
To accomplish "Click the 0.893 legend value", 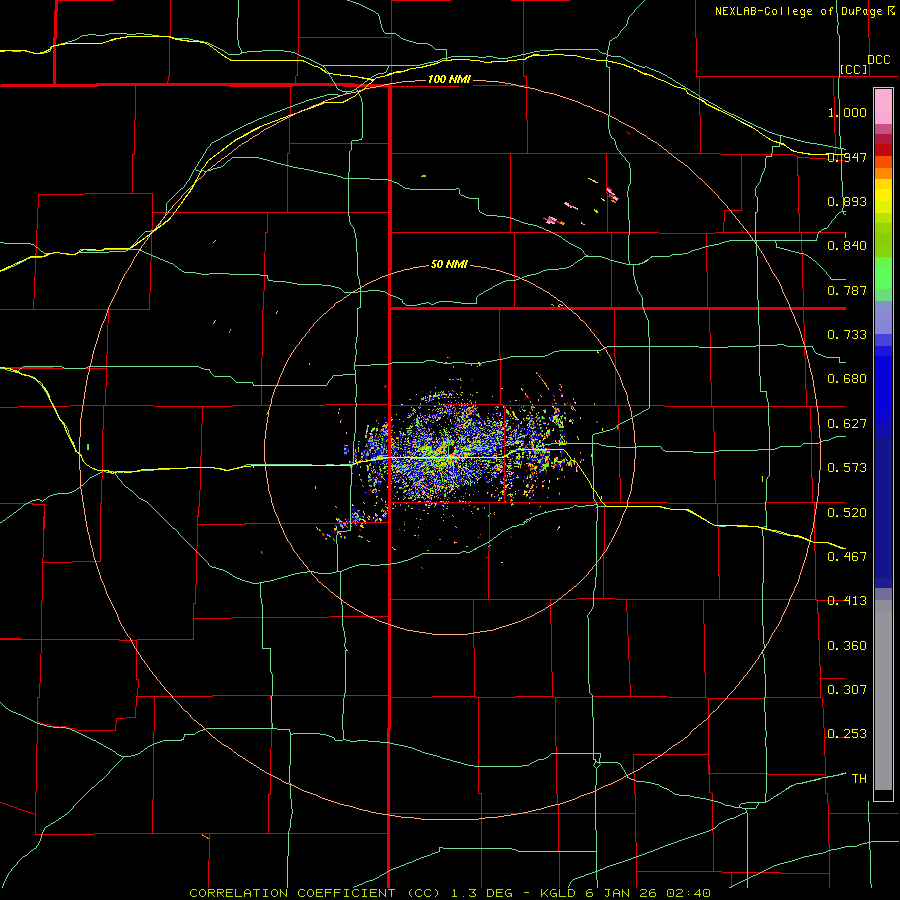I will coord(847,201).
